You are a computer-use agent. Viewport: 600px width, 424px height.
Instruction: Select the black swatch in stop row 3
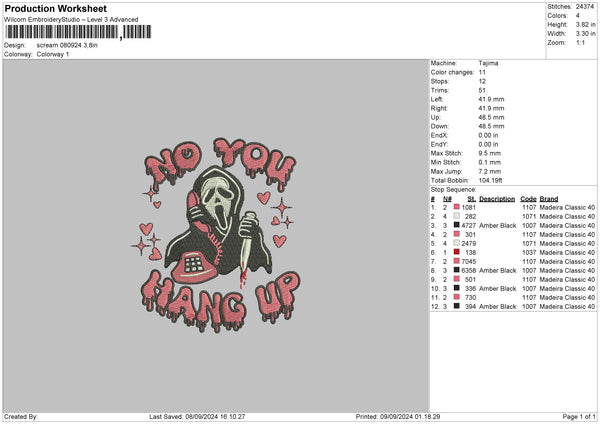pos(457,225)
